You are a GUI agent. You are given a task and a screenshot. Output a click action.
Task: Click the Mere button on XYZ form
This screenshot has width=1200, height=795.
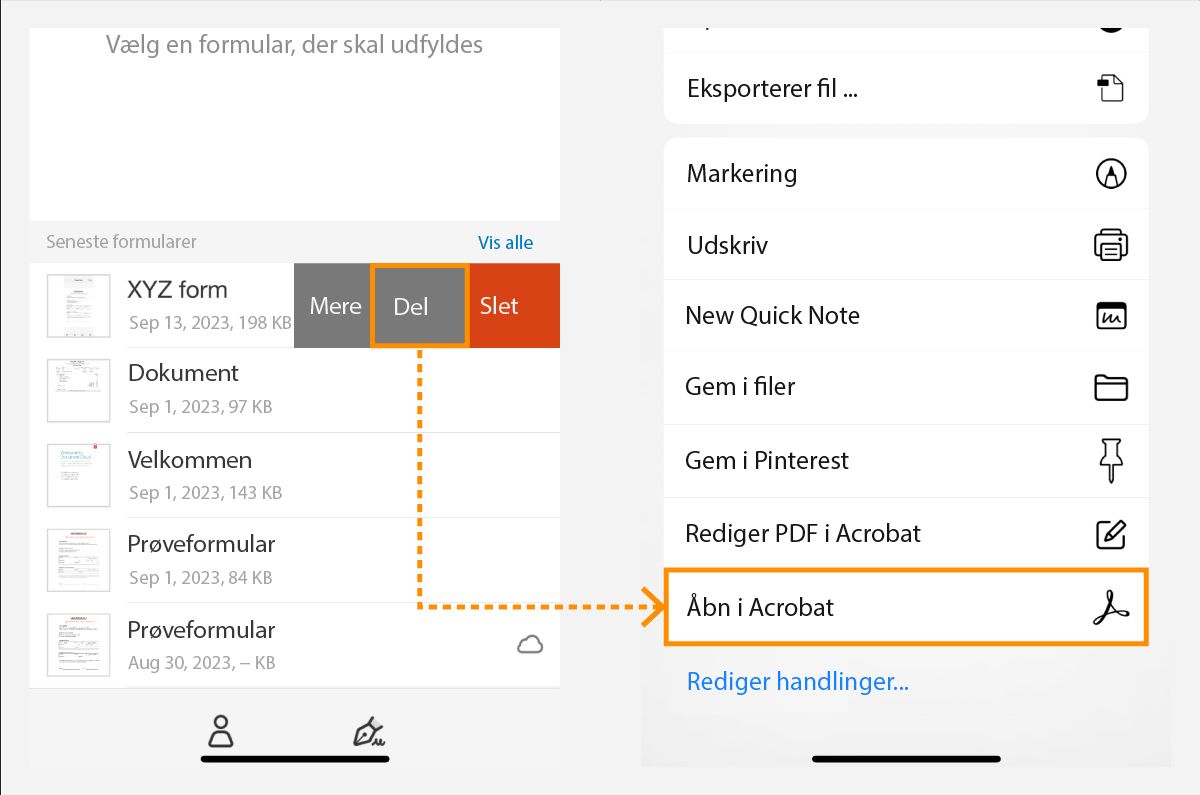pos(334,306)
